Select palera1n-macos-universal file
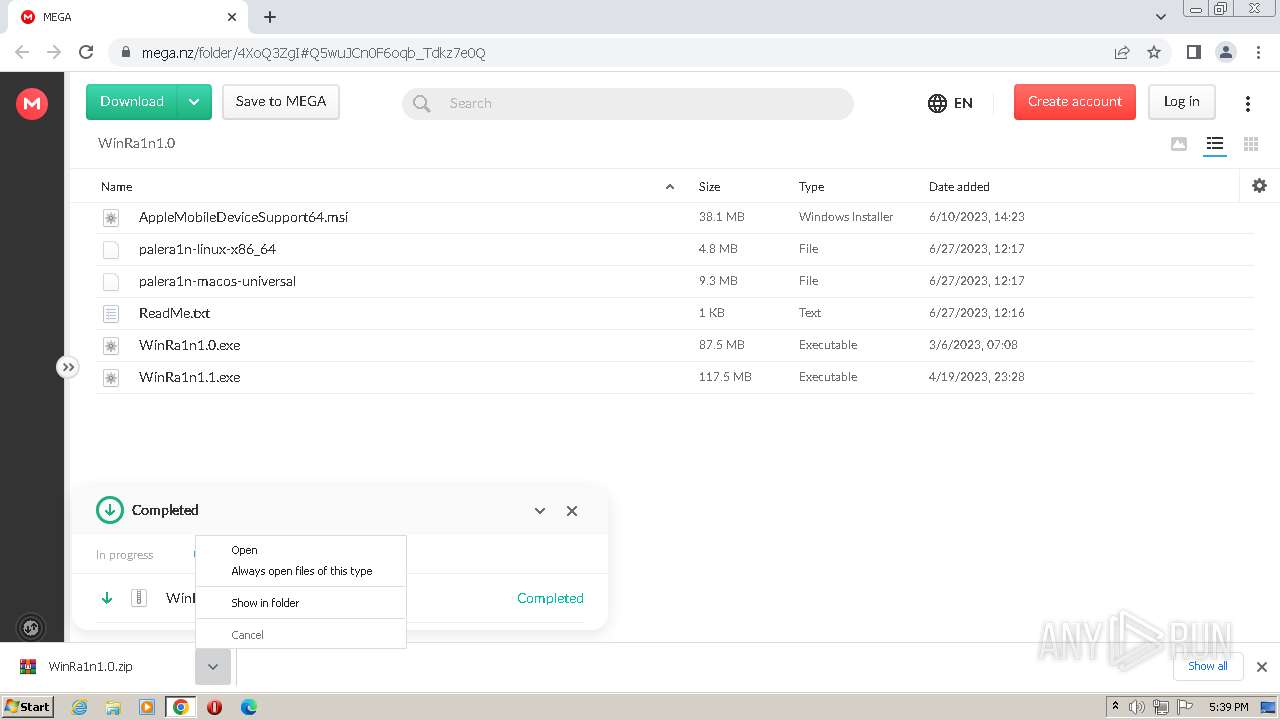1280x720 pixels. (x=675, y=281)
